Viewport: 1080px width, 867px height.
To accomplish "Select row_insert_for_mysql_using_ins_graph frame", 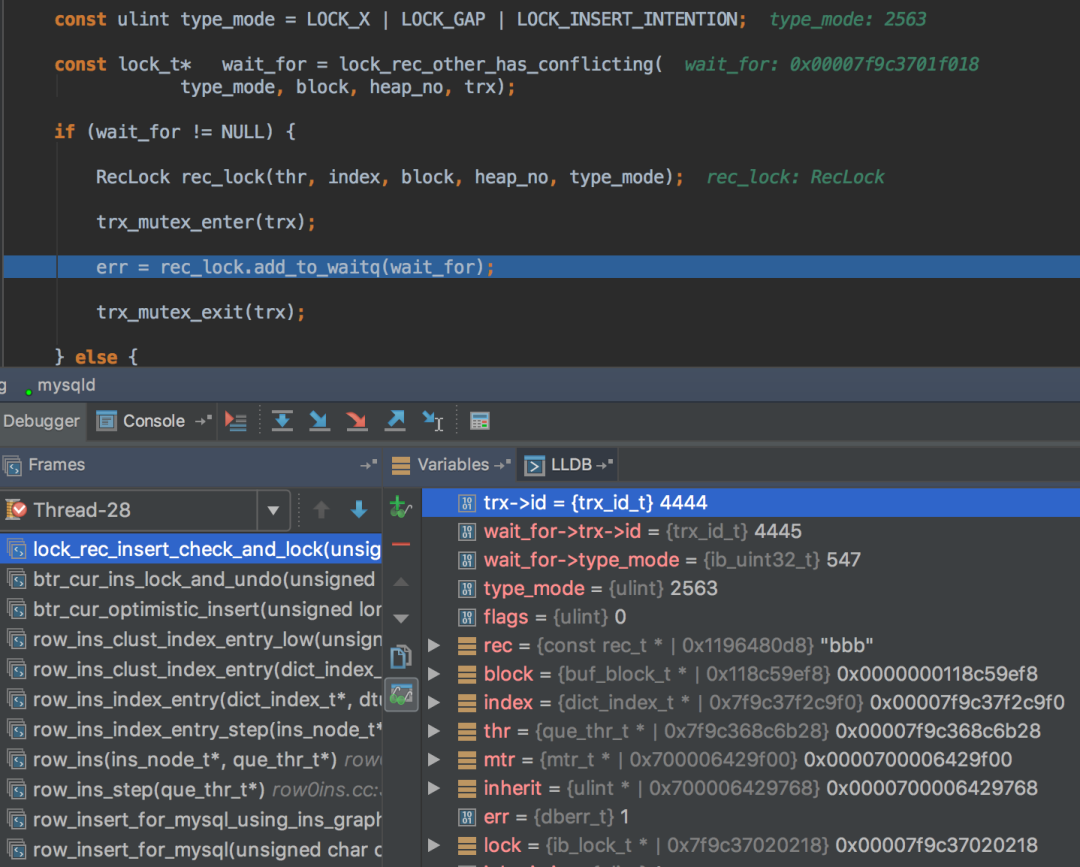I will tap(191, 819).
